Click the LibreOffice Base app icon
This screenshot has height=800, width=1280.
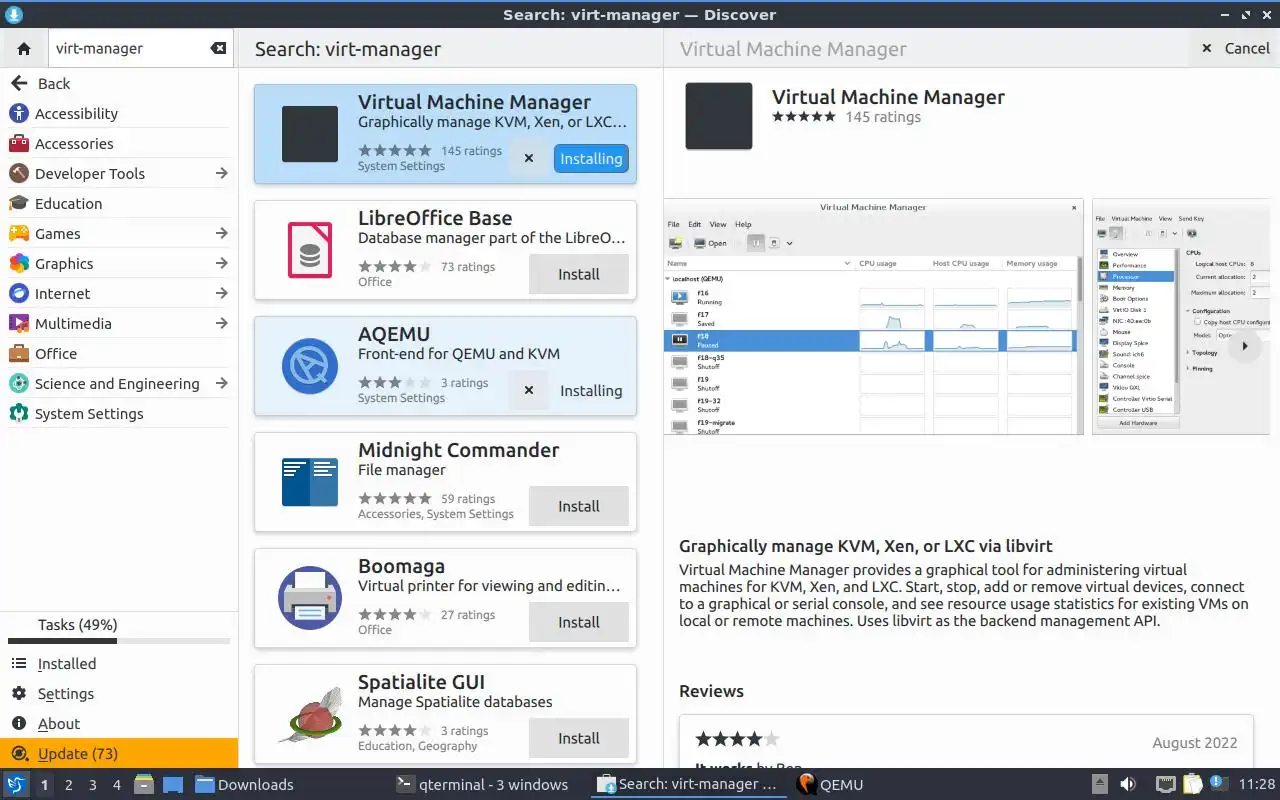click(310, 250)
